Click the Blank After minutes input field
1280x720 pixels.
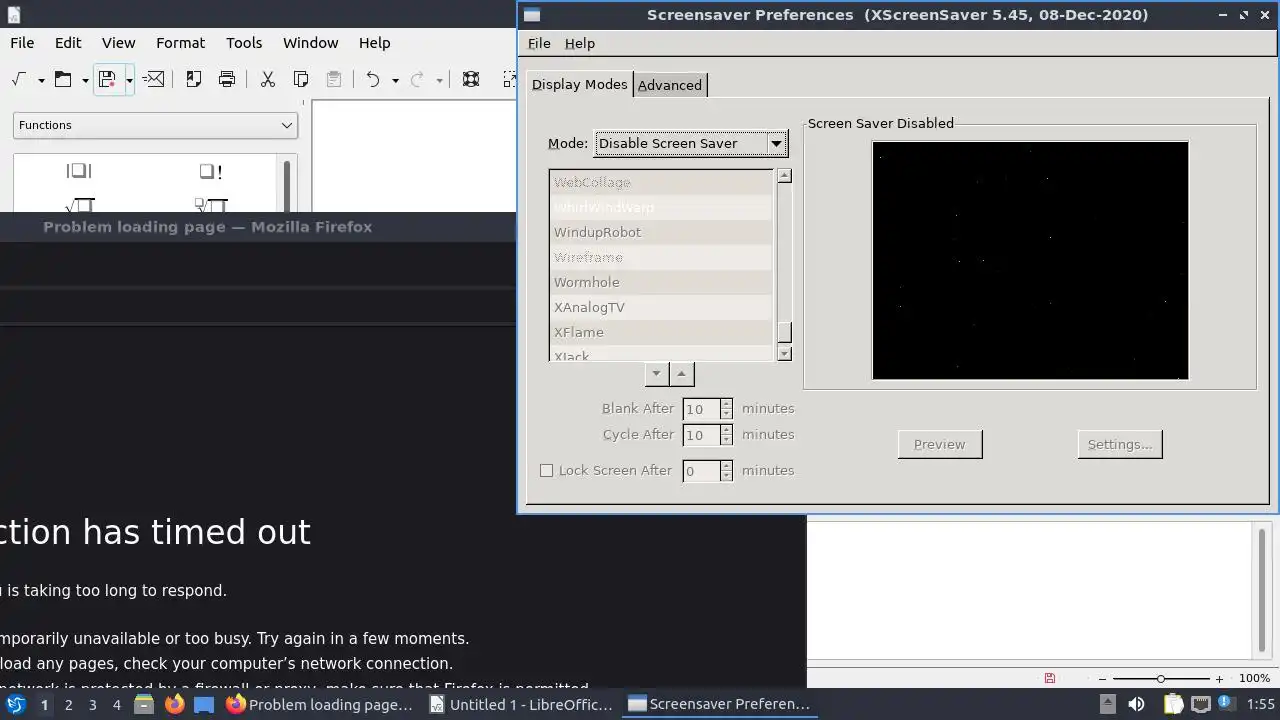[x=701, y=409]
